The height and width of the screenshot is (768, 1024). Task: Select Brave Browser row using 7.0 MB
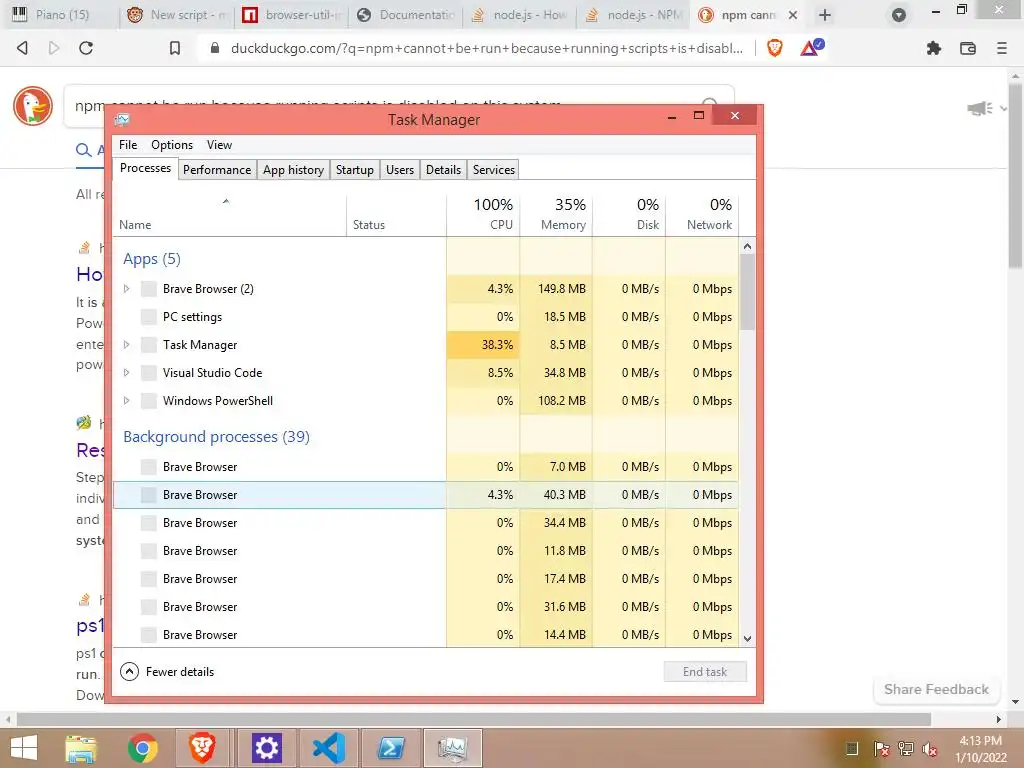426,467
